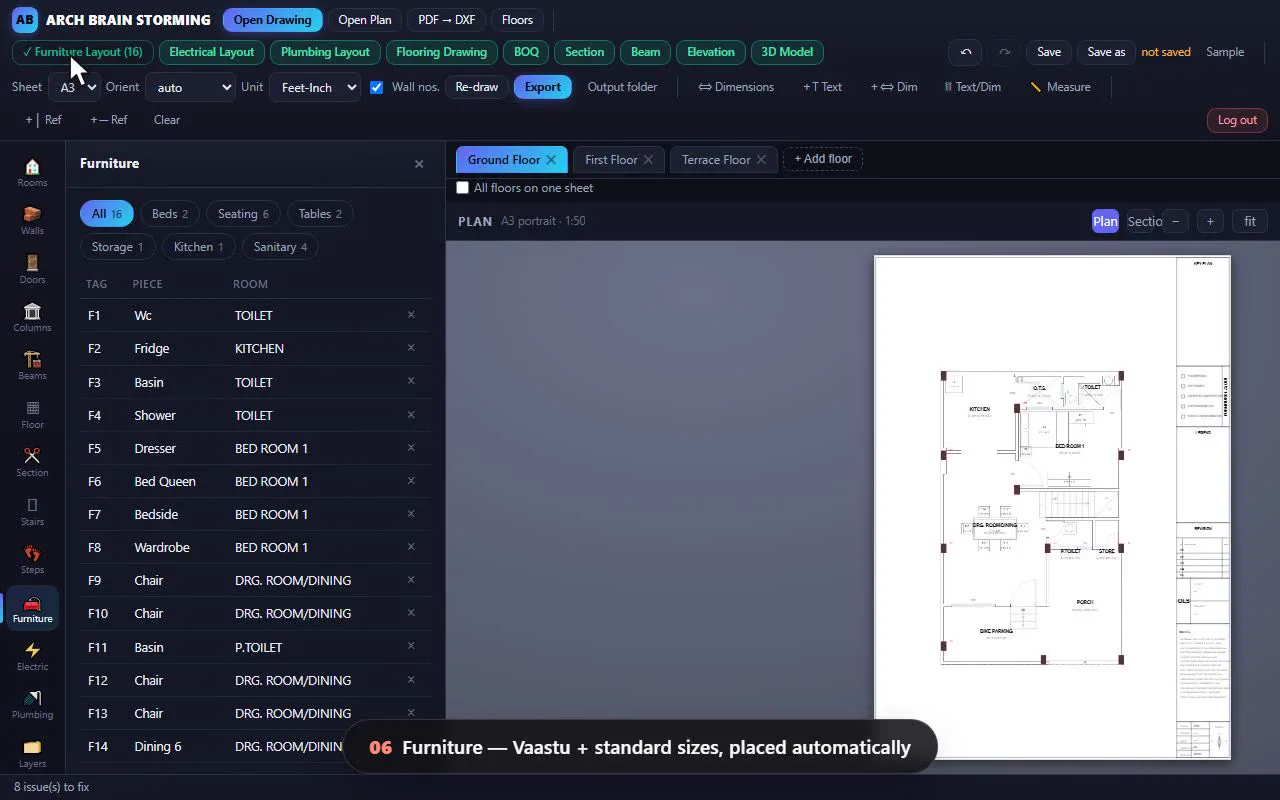Open the Section scissors tool in sidebar
1280x800 pixels.
[32, 462]
